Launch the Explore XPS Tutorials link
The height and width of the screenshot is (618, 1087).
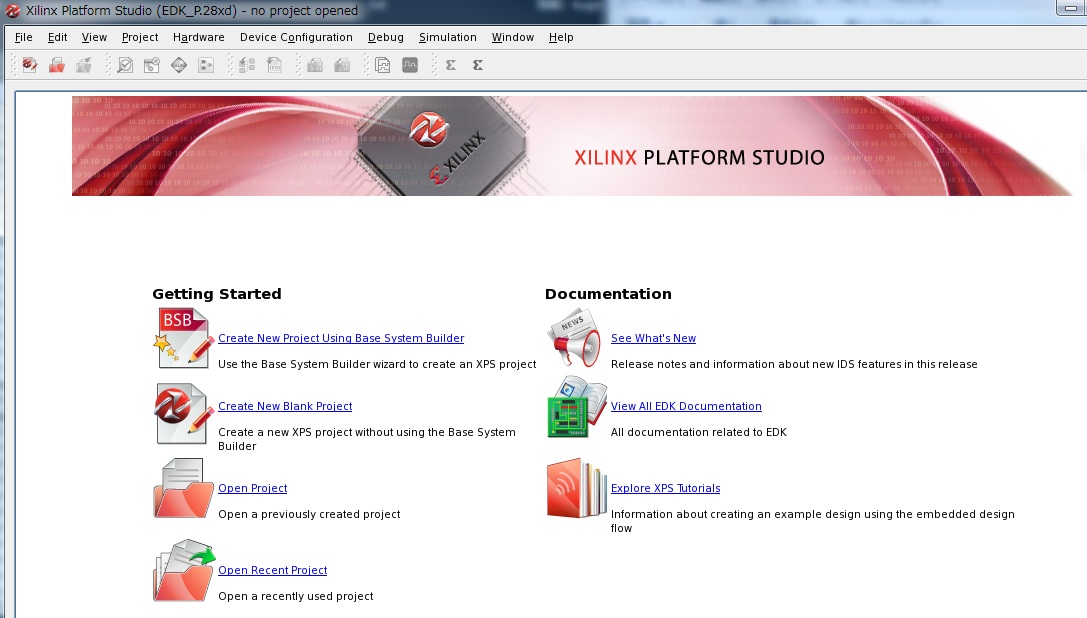pos(666,488)
